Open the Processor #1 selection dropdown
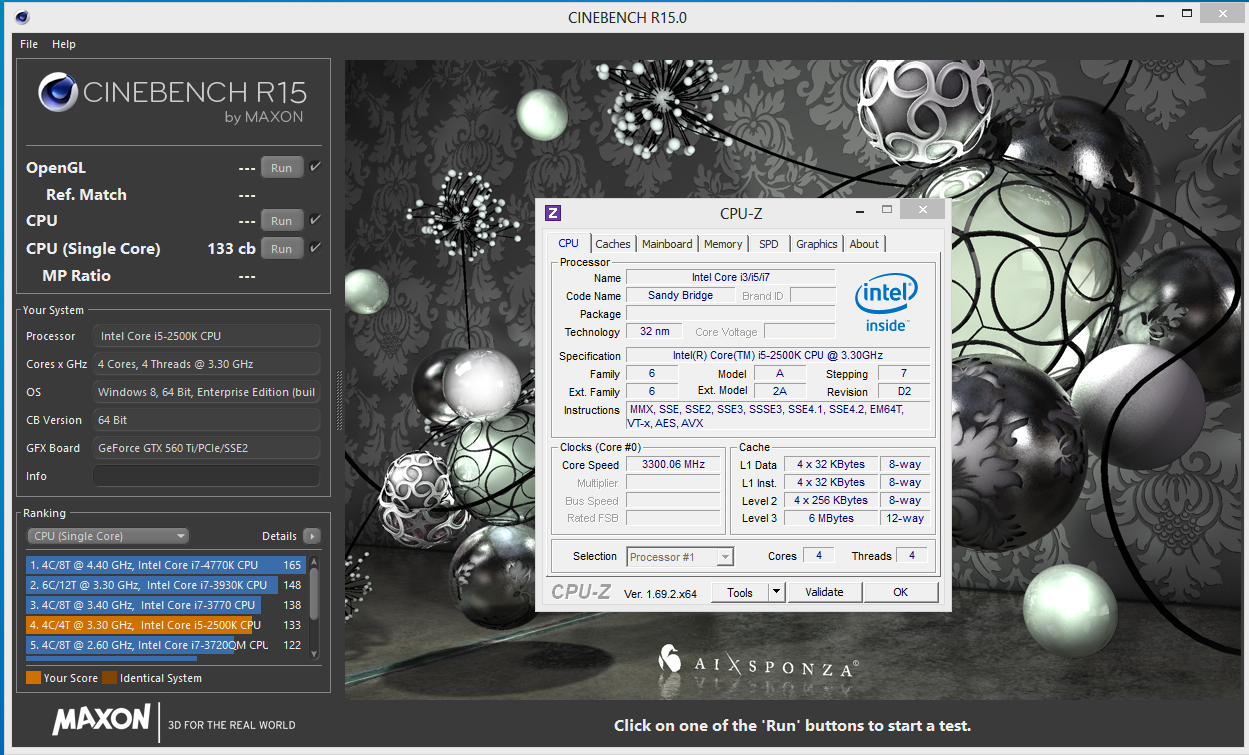Screen dimensions: 1249x755 680,557
